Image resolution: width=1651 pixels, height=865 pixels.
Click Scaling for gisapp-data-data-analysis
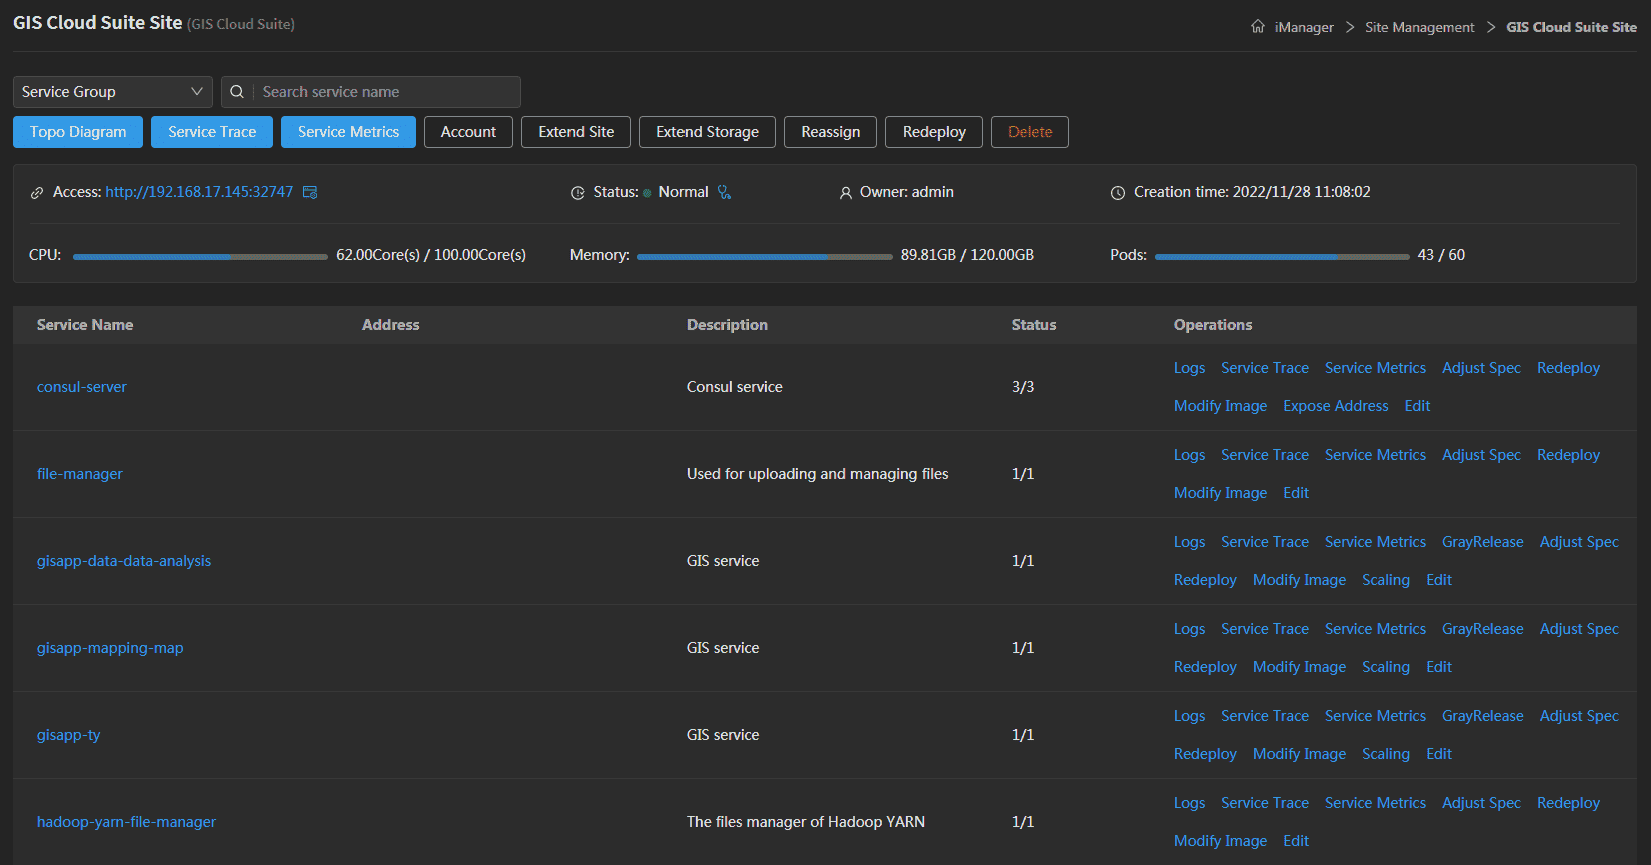tap(1385, 580)
